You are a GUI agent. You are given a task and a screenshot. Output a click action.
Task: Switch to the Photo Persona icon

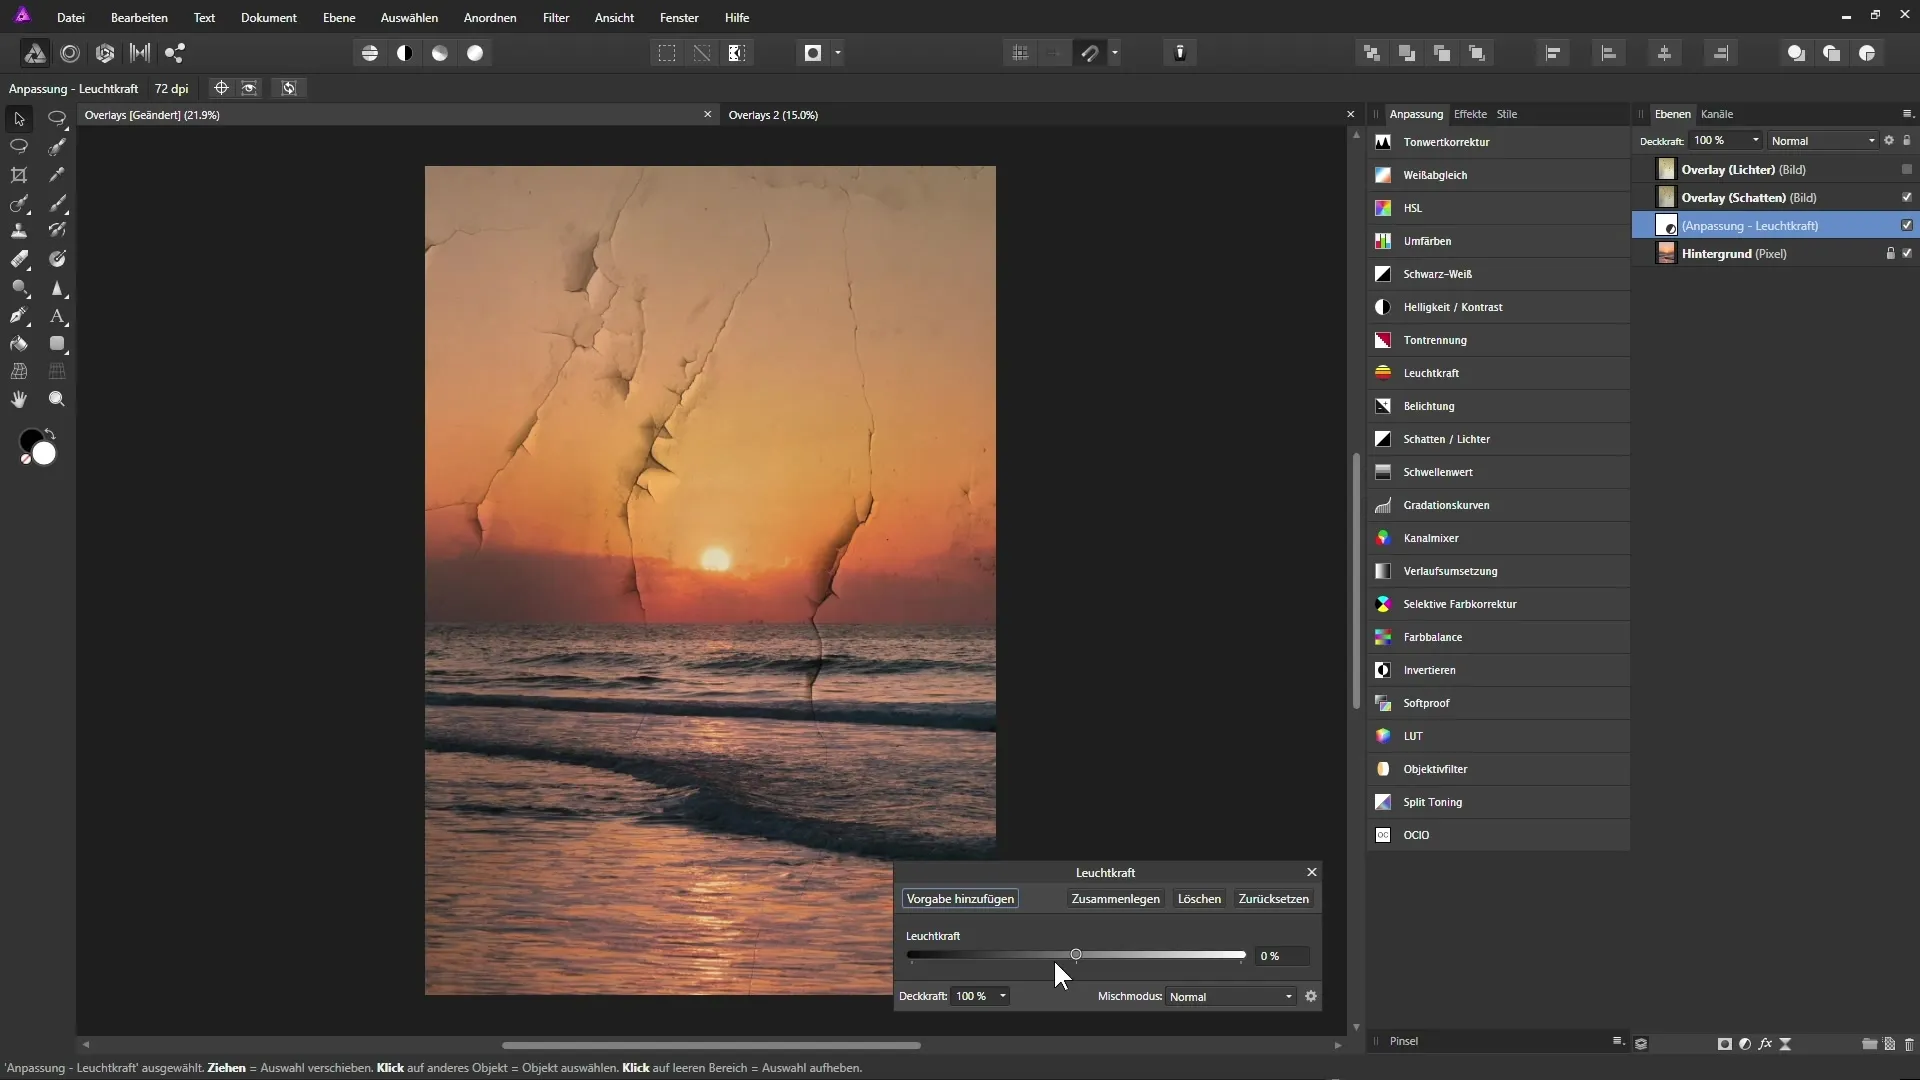35,53
